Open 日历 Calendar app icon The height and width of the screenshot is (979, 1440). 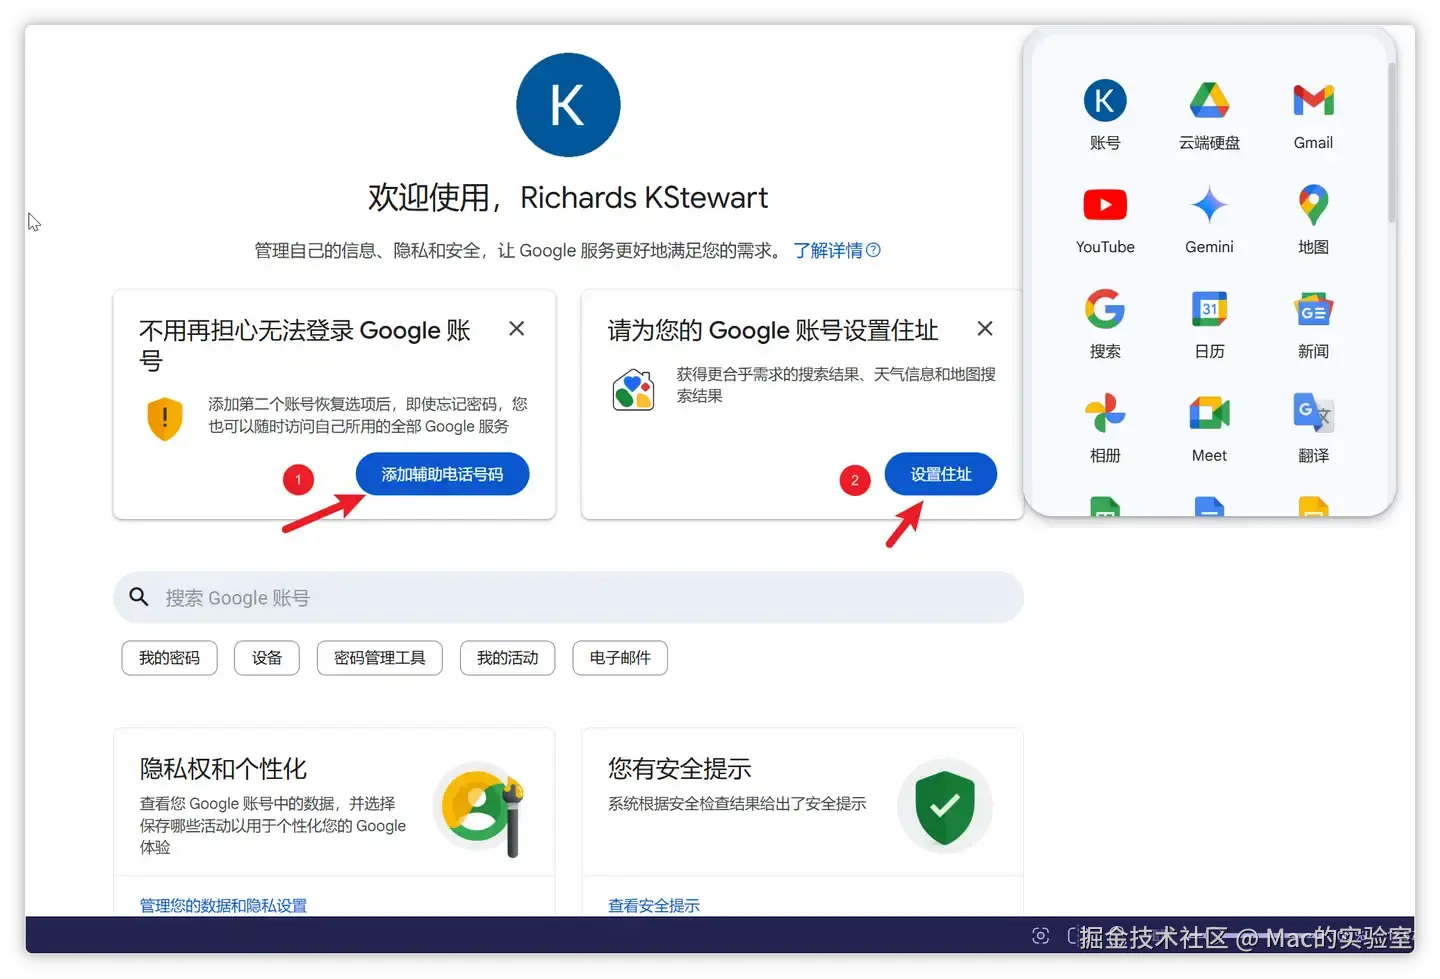(x=1209, y=309)
